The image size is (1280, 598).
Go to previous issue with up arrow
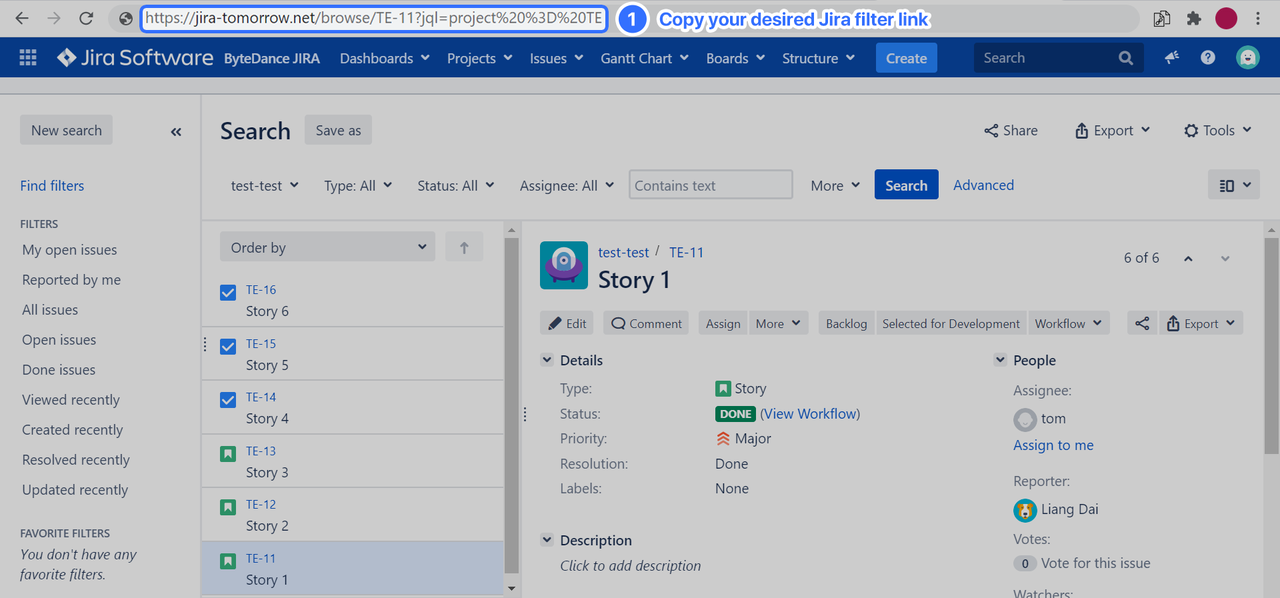(x=1188, y=259)
